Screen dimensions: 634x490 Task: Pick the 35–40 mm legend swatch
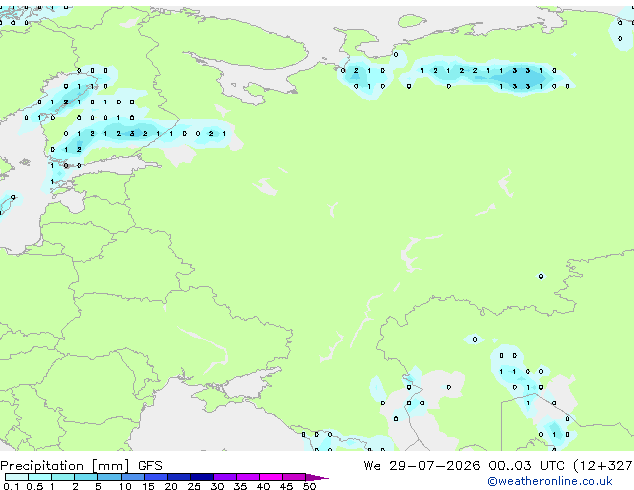(248, 477)
